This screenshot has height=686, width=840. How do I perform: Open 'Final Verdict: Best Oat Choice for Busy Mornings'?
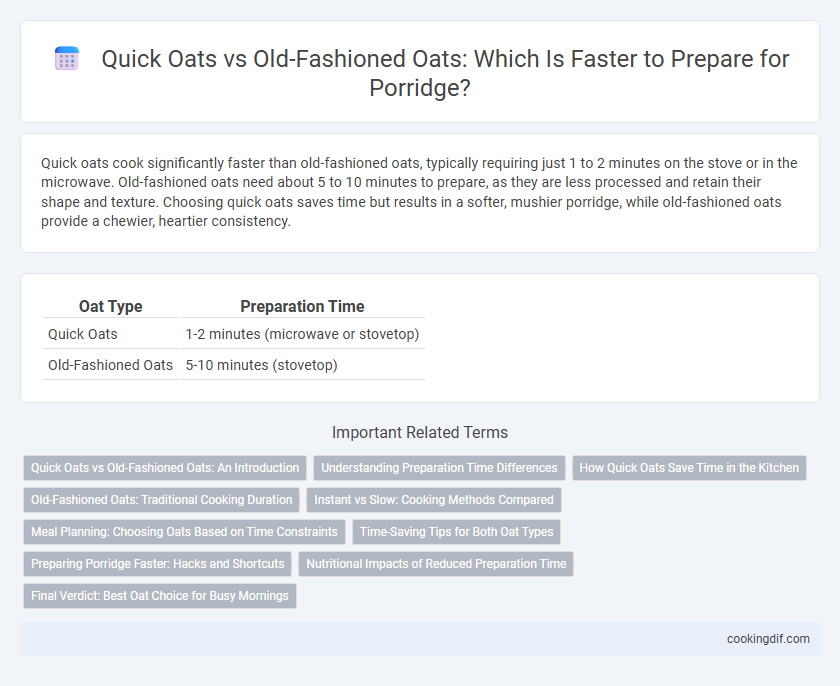tap(160, 595)
